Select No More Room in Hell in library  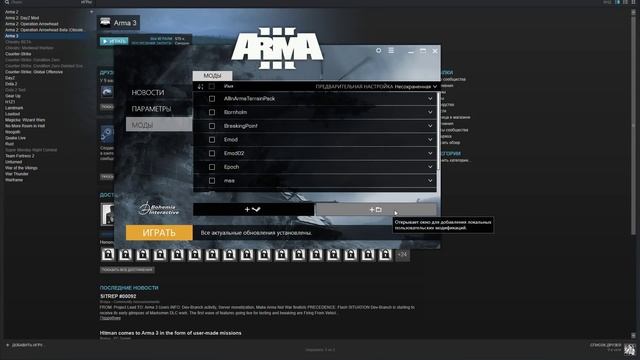(x=25, y=126)
